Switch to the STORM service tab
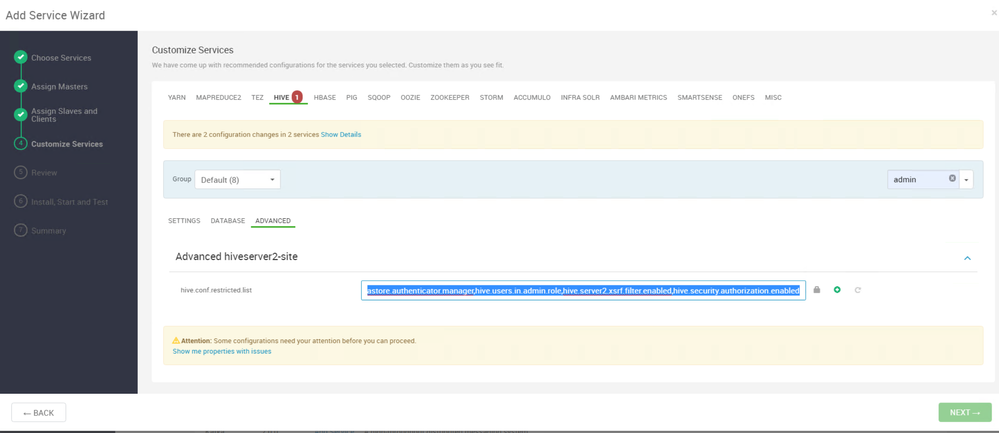 [491, 97]
